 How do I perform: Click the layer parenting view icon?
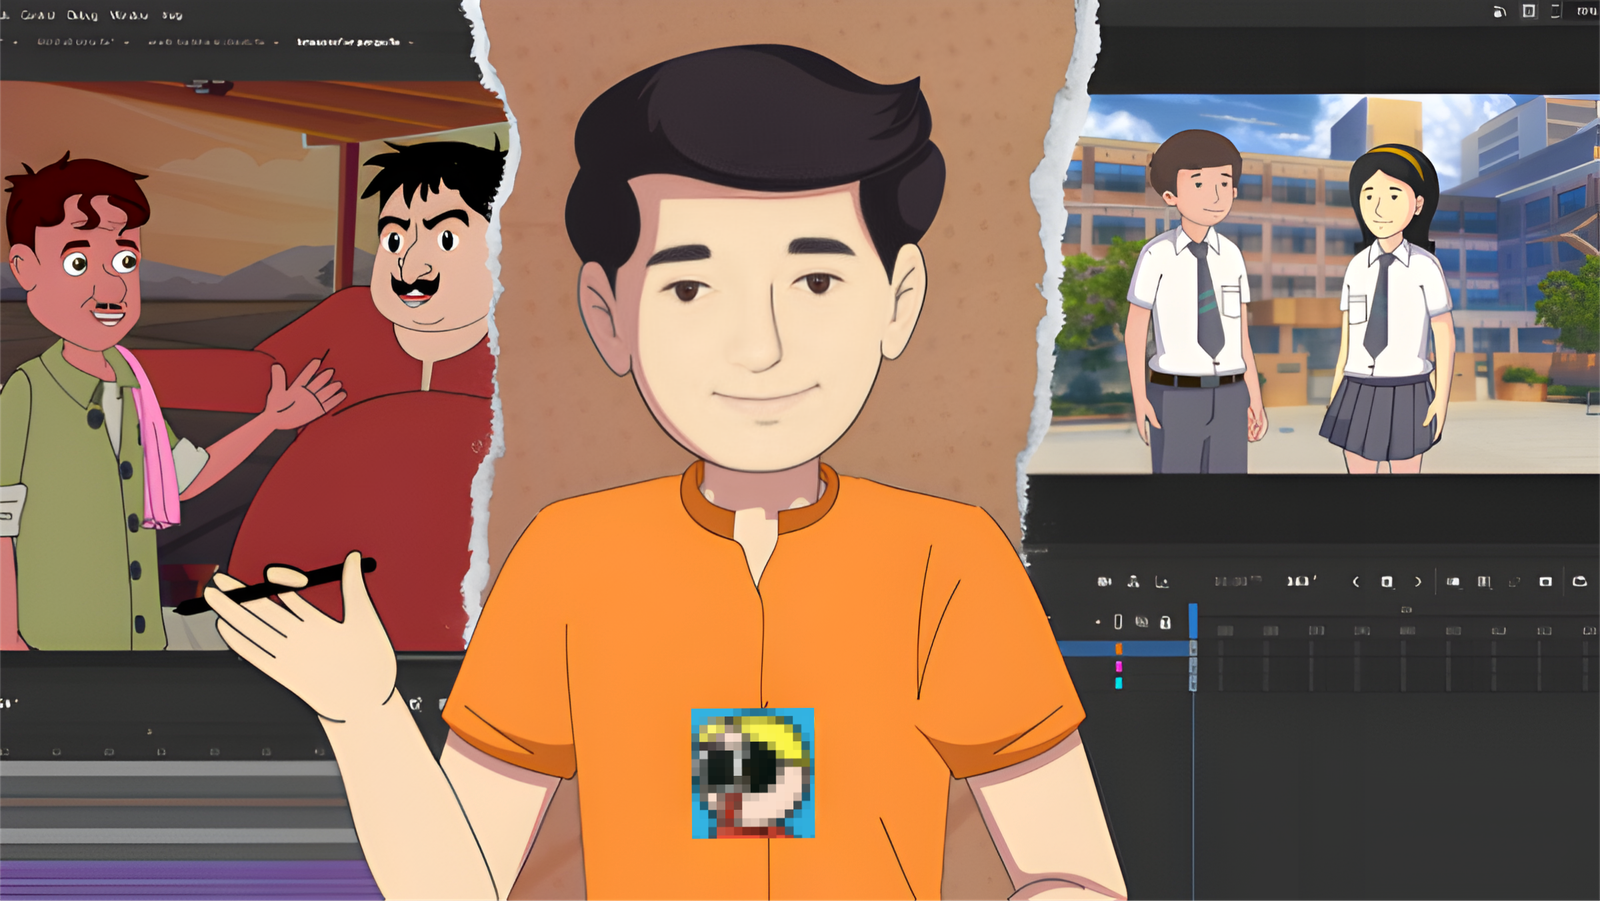point(1133,581)
